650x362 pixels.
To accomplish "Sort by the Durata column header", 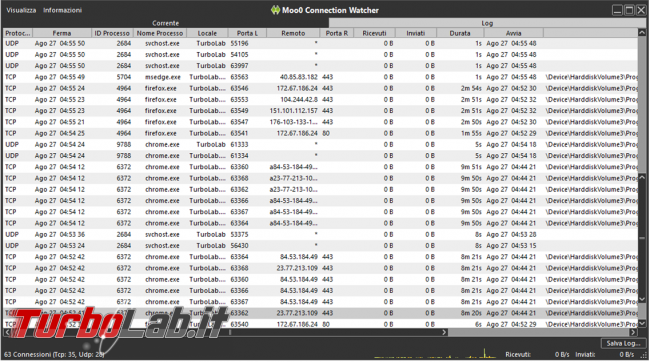I will [460, 33].
